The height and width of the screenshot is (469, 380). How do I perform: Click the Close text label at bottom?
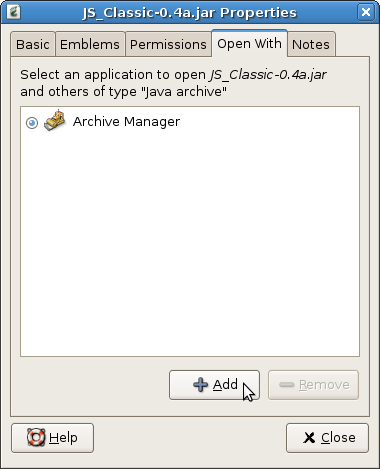[x=338, y=438]
